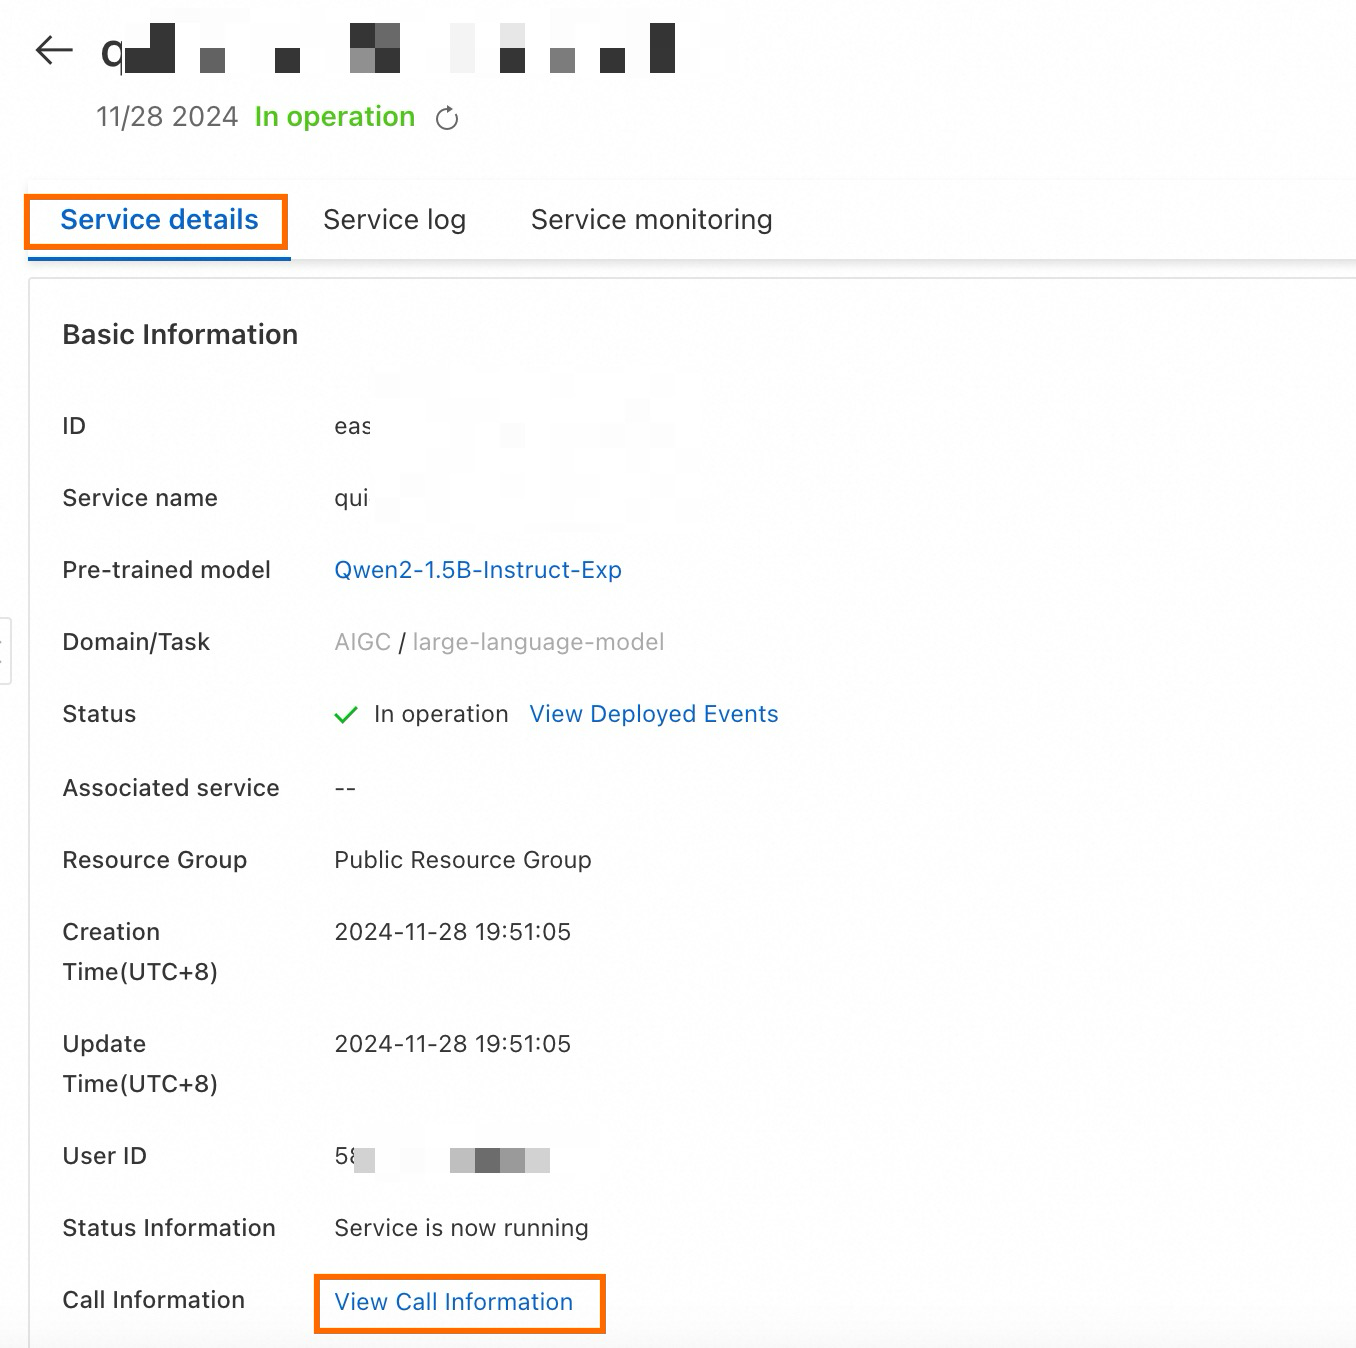
Task: Open the Service log tab
Action: click(394, 220)
